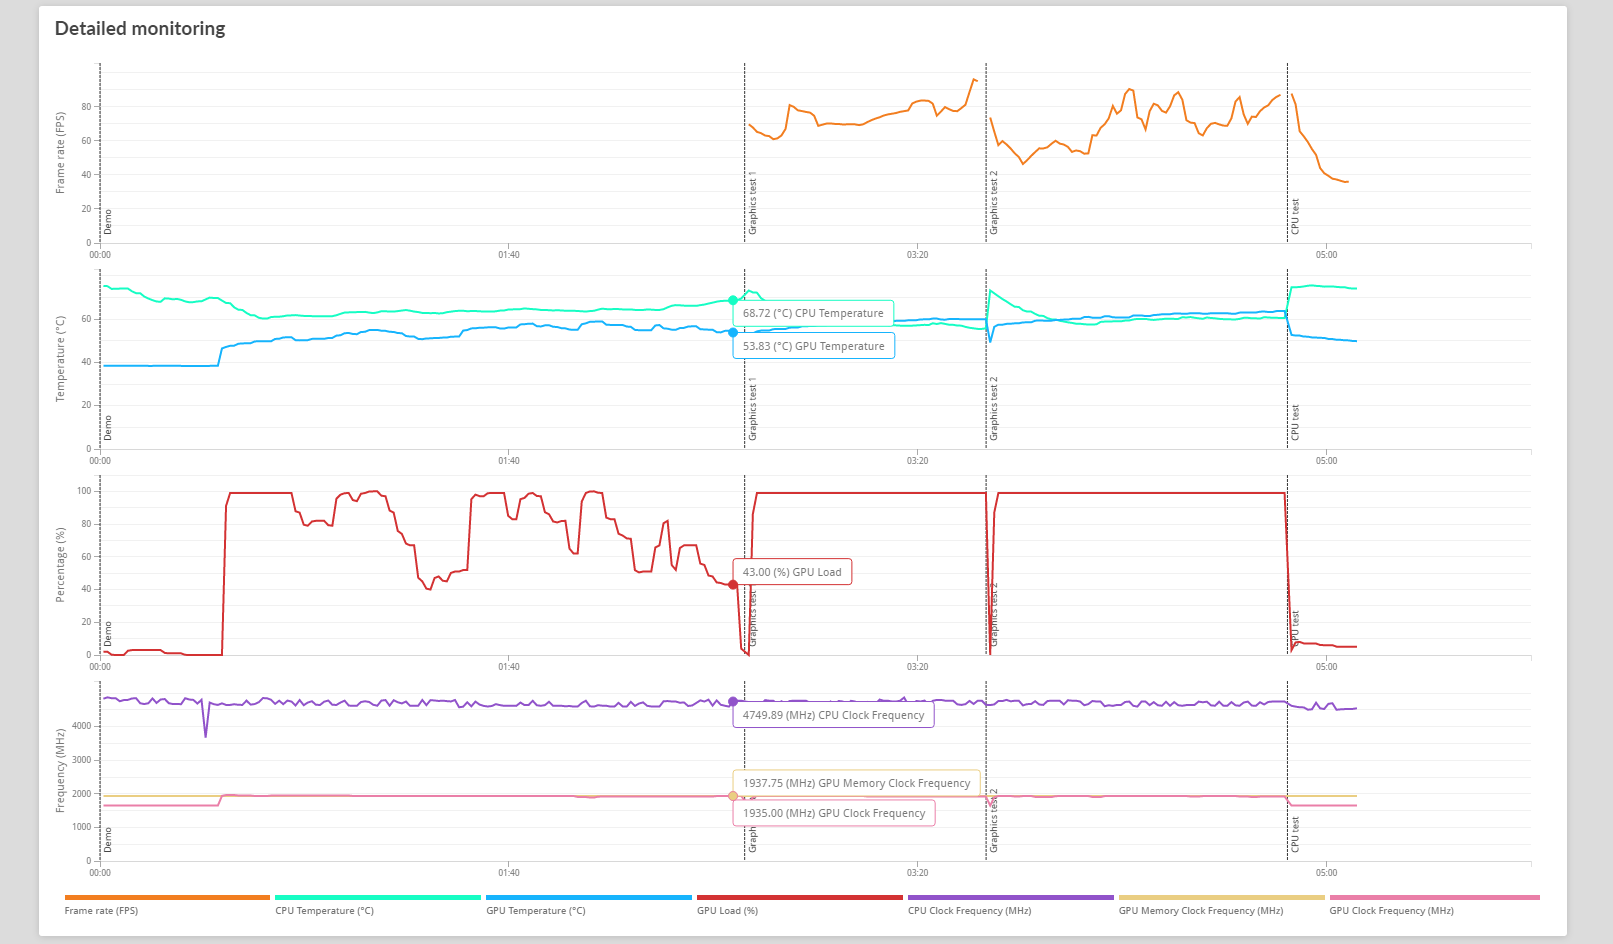Click the 1937.75 MHz GPU Memory Clock tooltip
Viewport: 1613px width, 944px height.
pyautogui.click(x=856, y=783)
